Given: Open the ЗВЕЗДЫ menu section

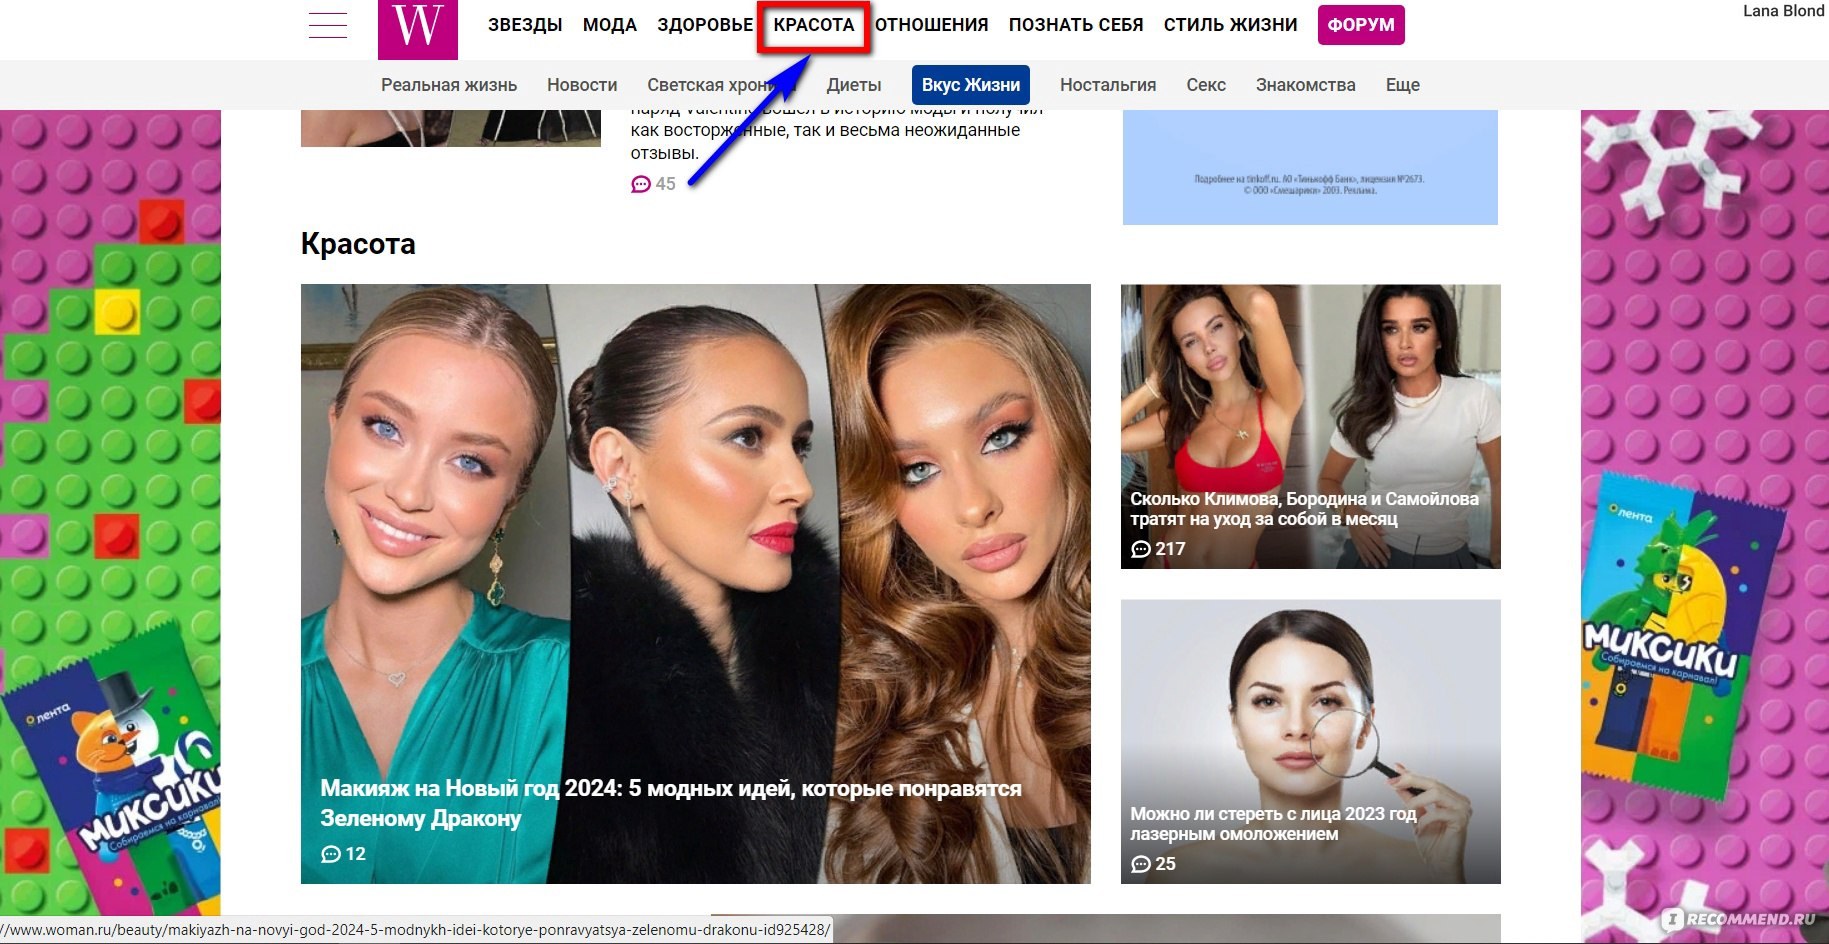Looking at the screenshot, I should [525, 25].
